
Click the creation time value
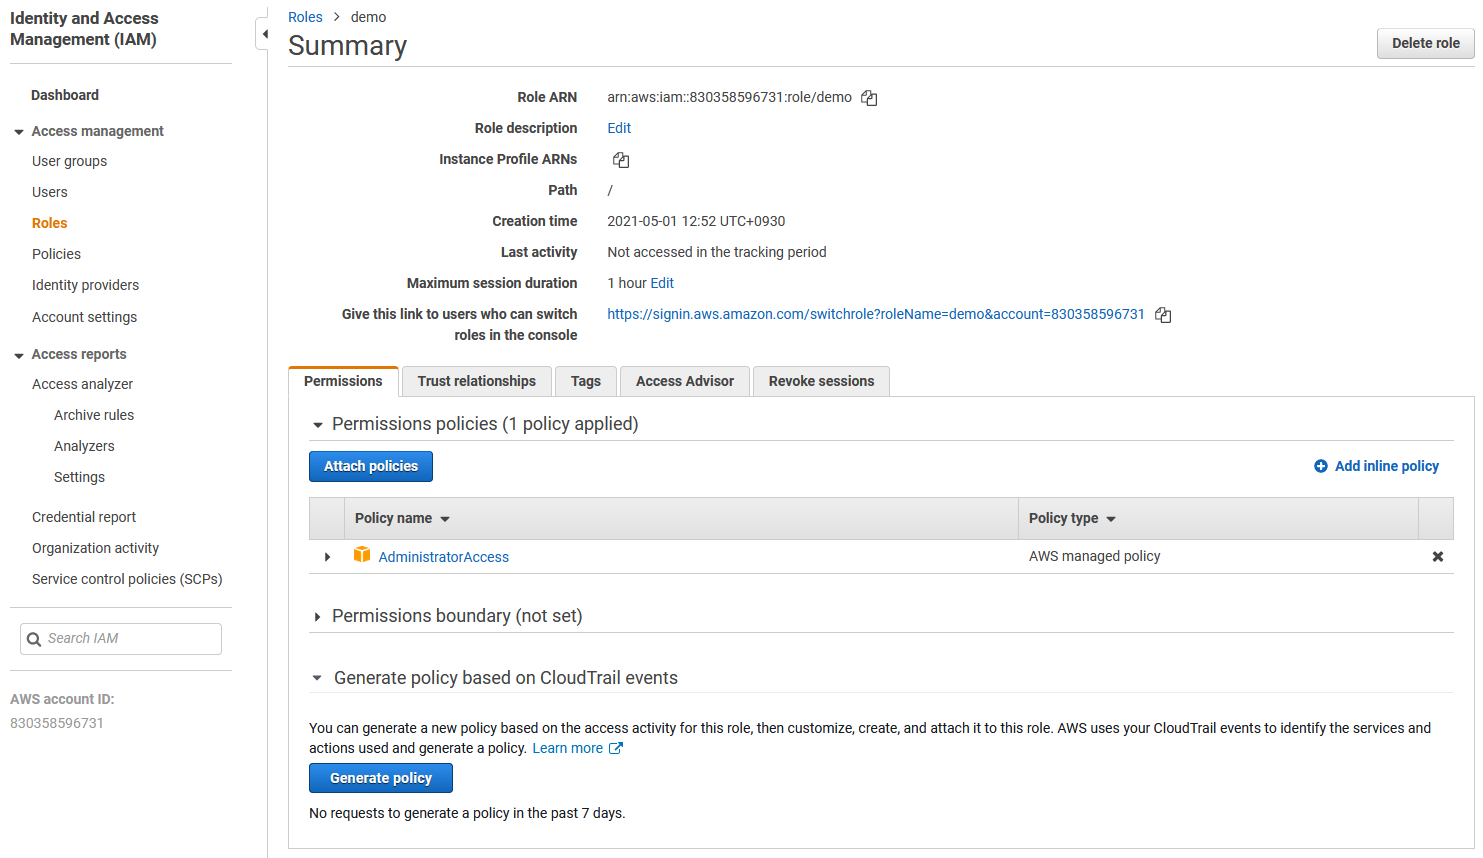[x=696, y=221]
